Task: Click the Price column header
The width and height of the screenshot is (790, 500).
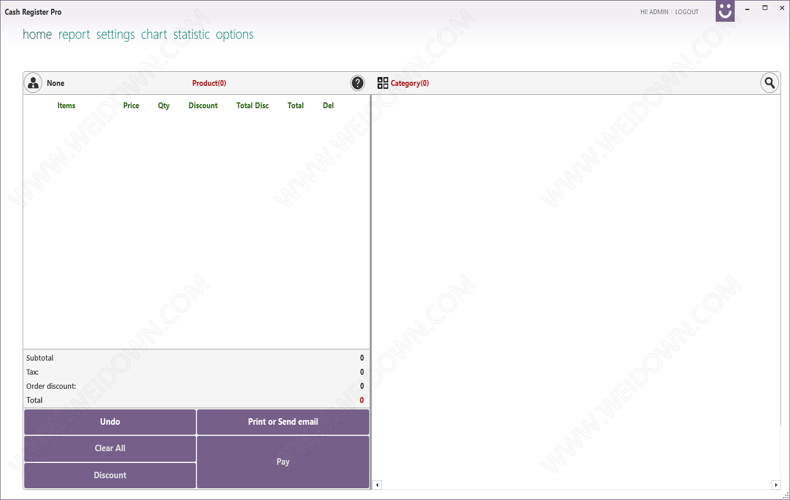Action: (x=131, y=105)
